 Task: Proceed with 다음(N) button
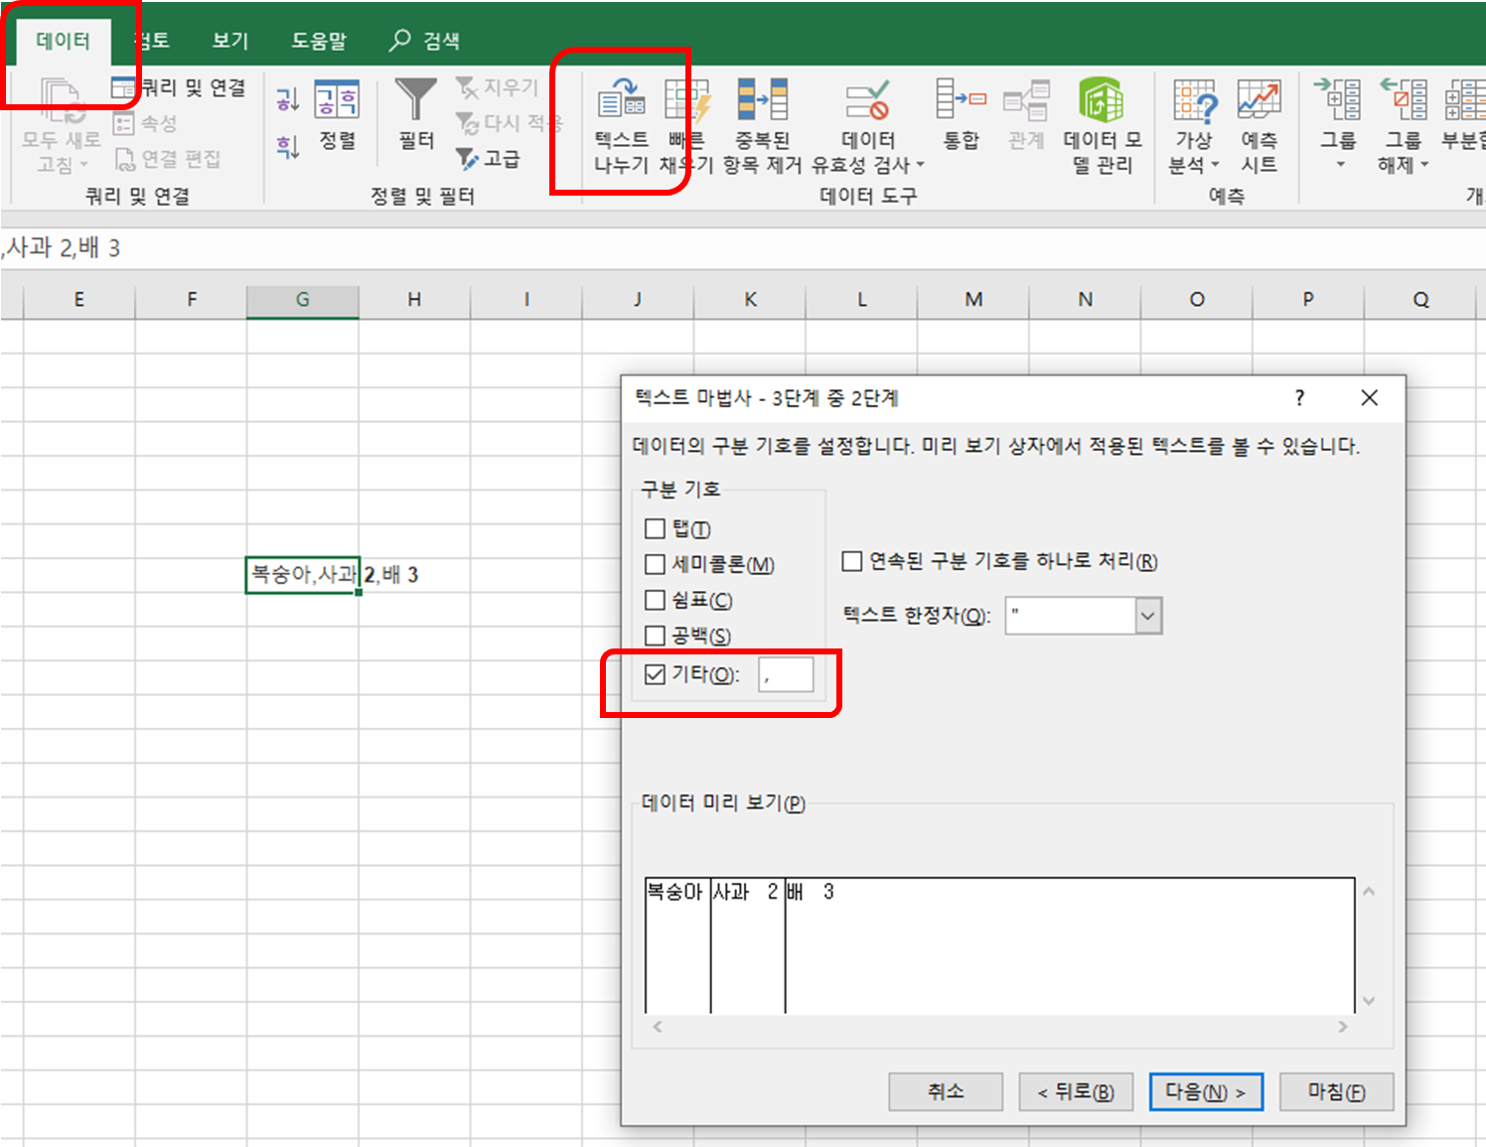pos(1206,1092)
